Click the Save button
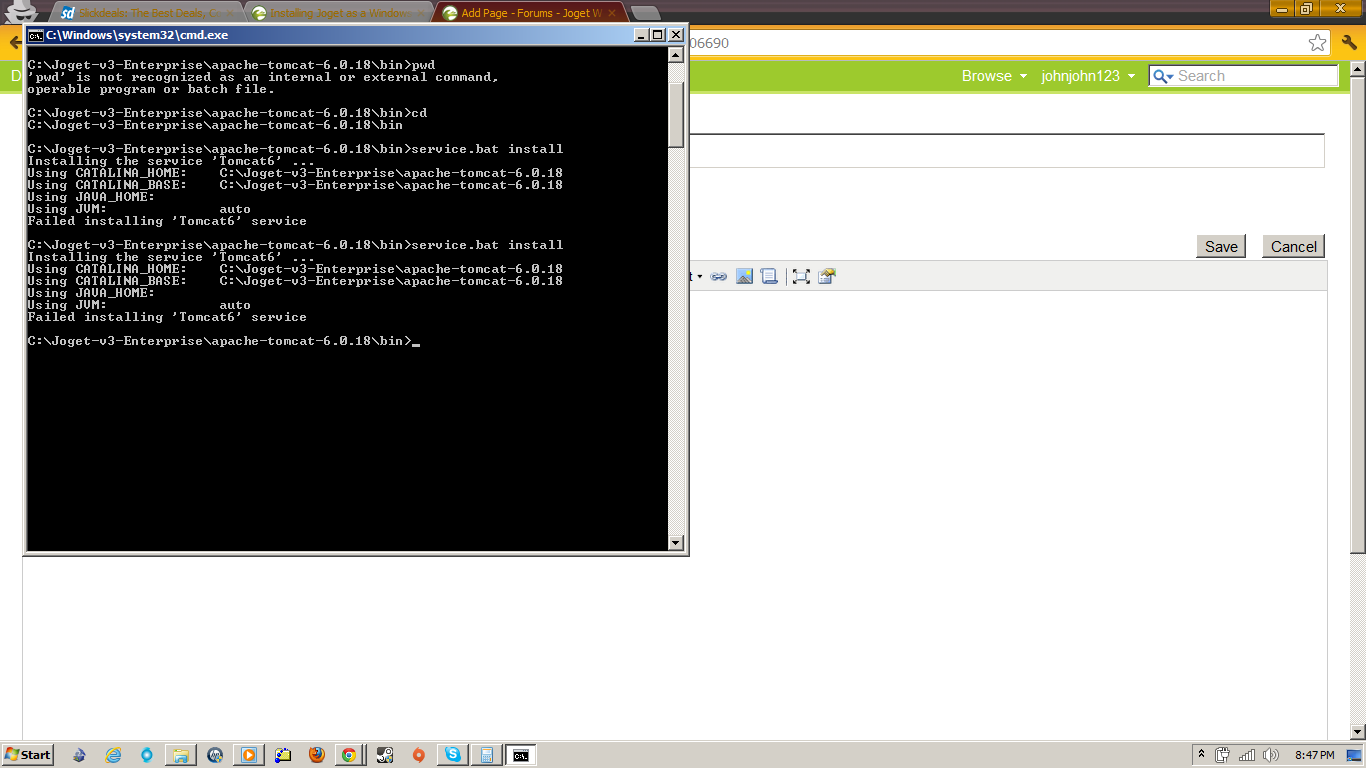Viewport: 1366px width, 768px height. click(1221, 247)
